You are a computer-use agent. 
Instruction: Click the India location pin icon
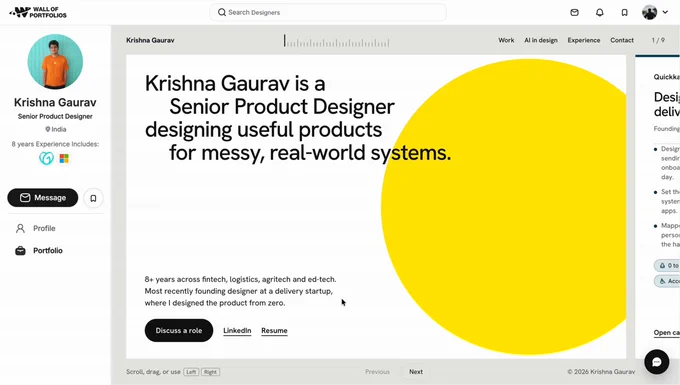(48, 129)
